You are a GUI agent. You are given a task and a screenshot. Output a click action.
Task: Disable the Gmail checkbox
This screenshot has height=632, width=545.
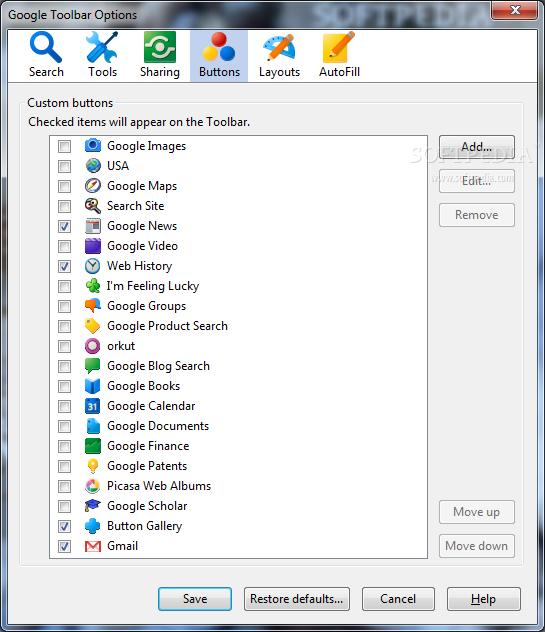pos(64,547)
